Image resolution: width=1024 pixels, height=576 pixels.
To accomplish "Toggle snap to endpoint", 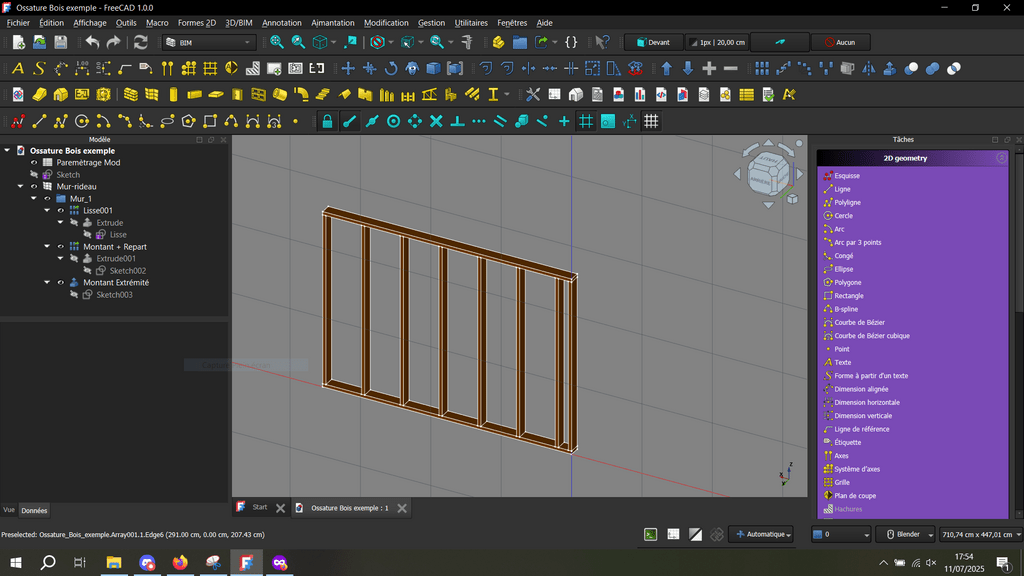I will [x=350, y=121].
